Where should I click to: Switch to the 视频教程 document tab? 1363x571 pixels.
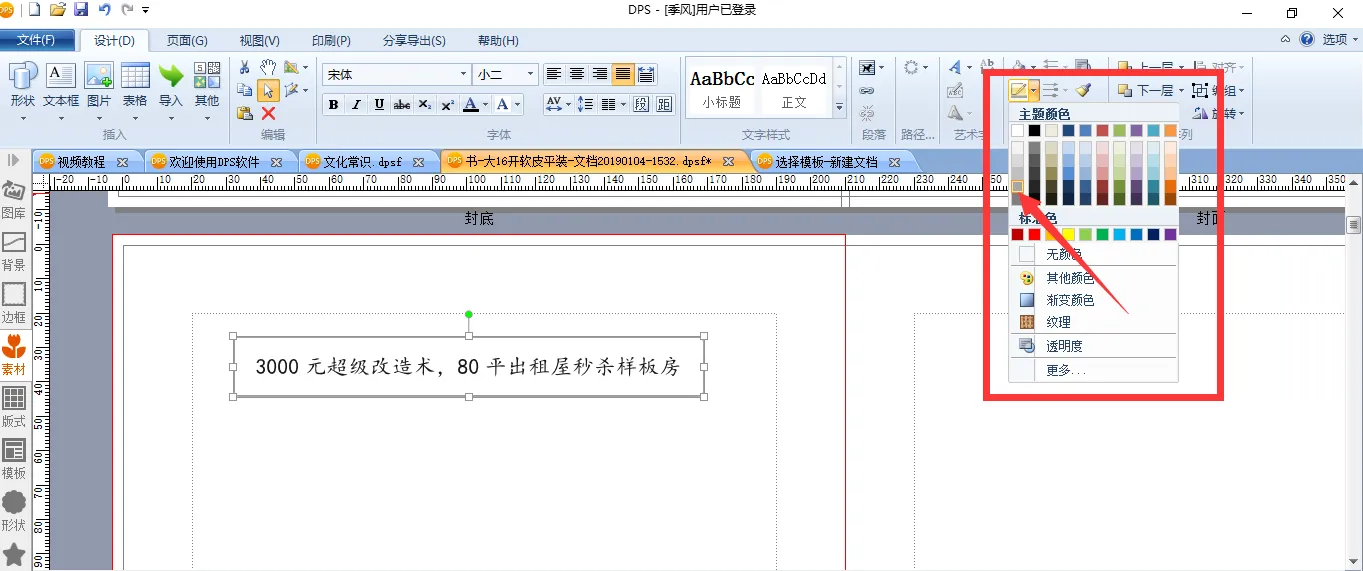tap(82, 161)
